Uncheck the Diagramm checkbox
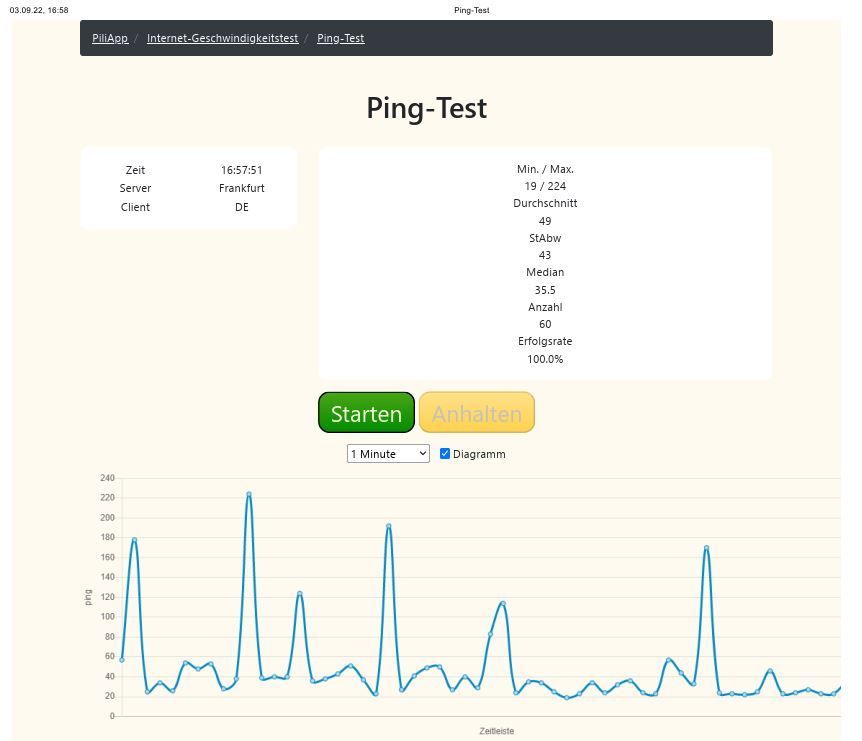This screenshot has width=862, height=741. [445, 454]
